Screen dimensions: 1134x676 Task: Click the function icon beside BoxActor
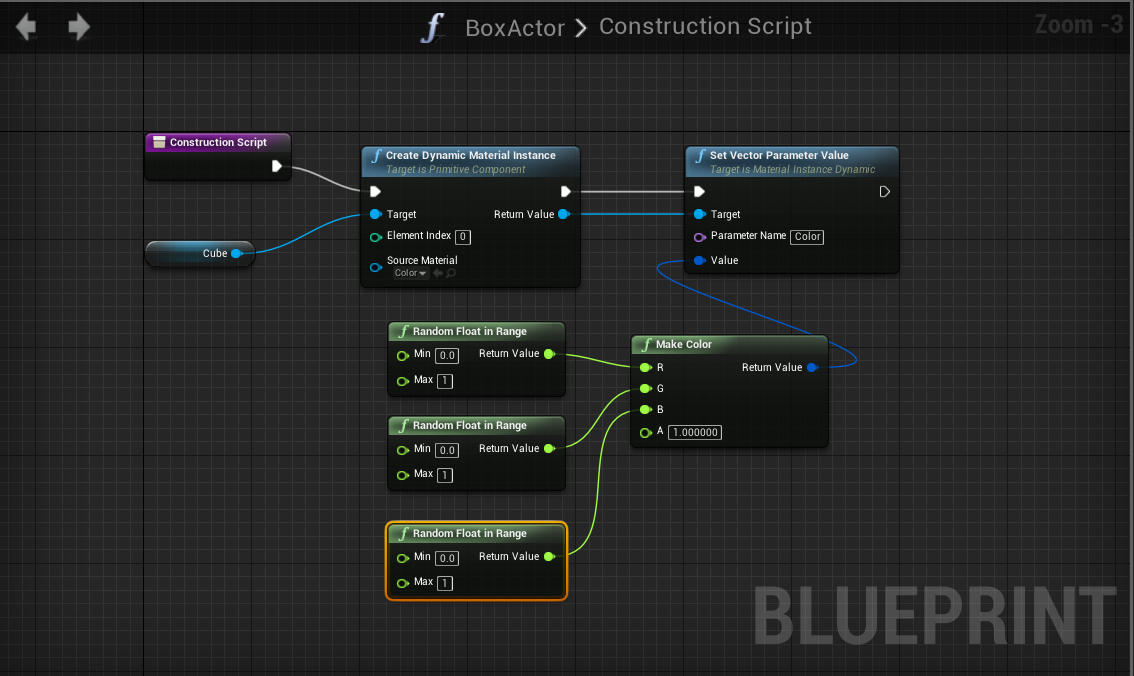432,27
